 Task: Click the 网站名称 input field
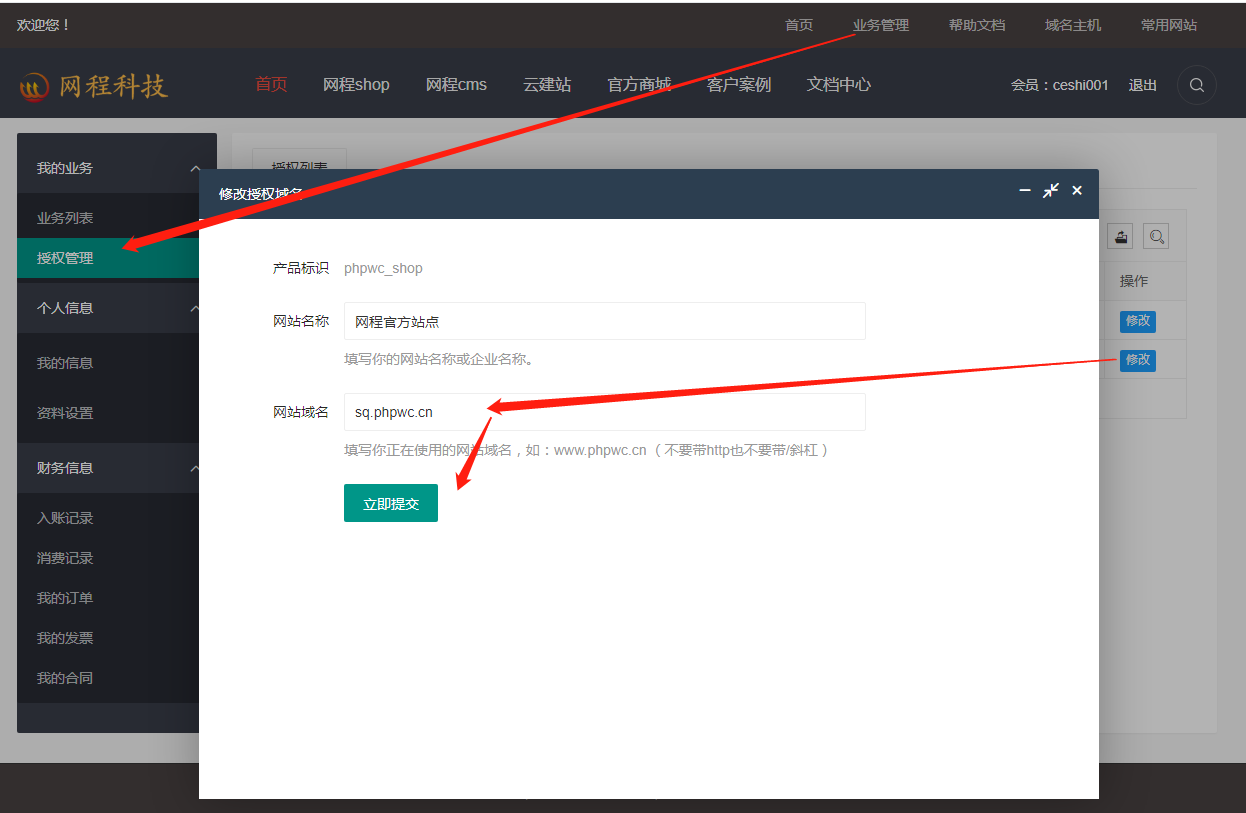tap(604, 321)
